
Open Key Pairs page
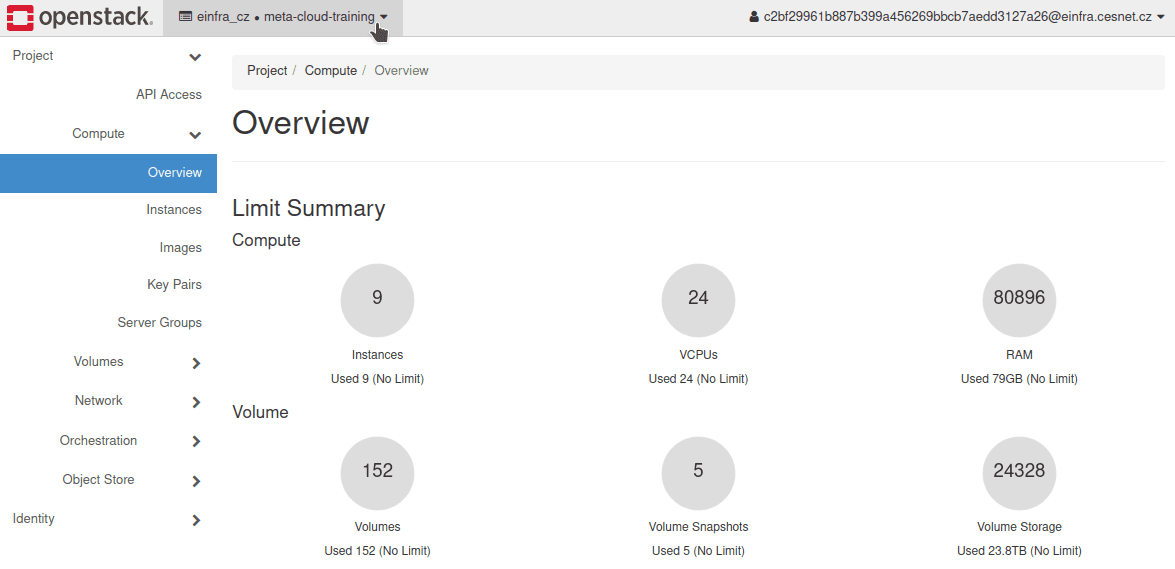[x=174, y=285]
